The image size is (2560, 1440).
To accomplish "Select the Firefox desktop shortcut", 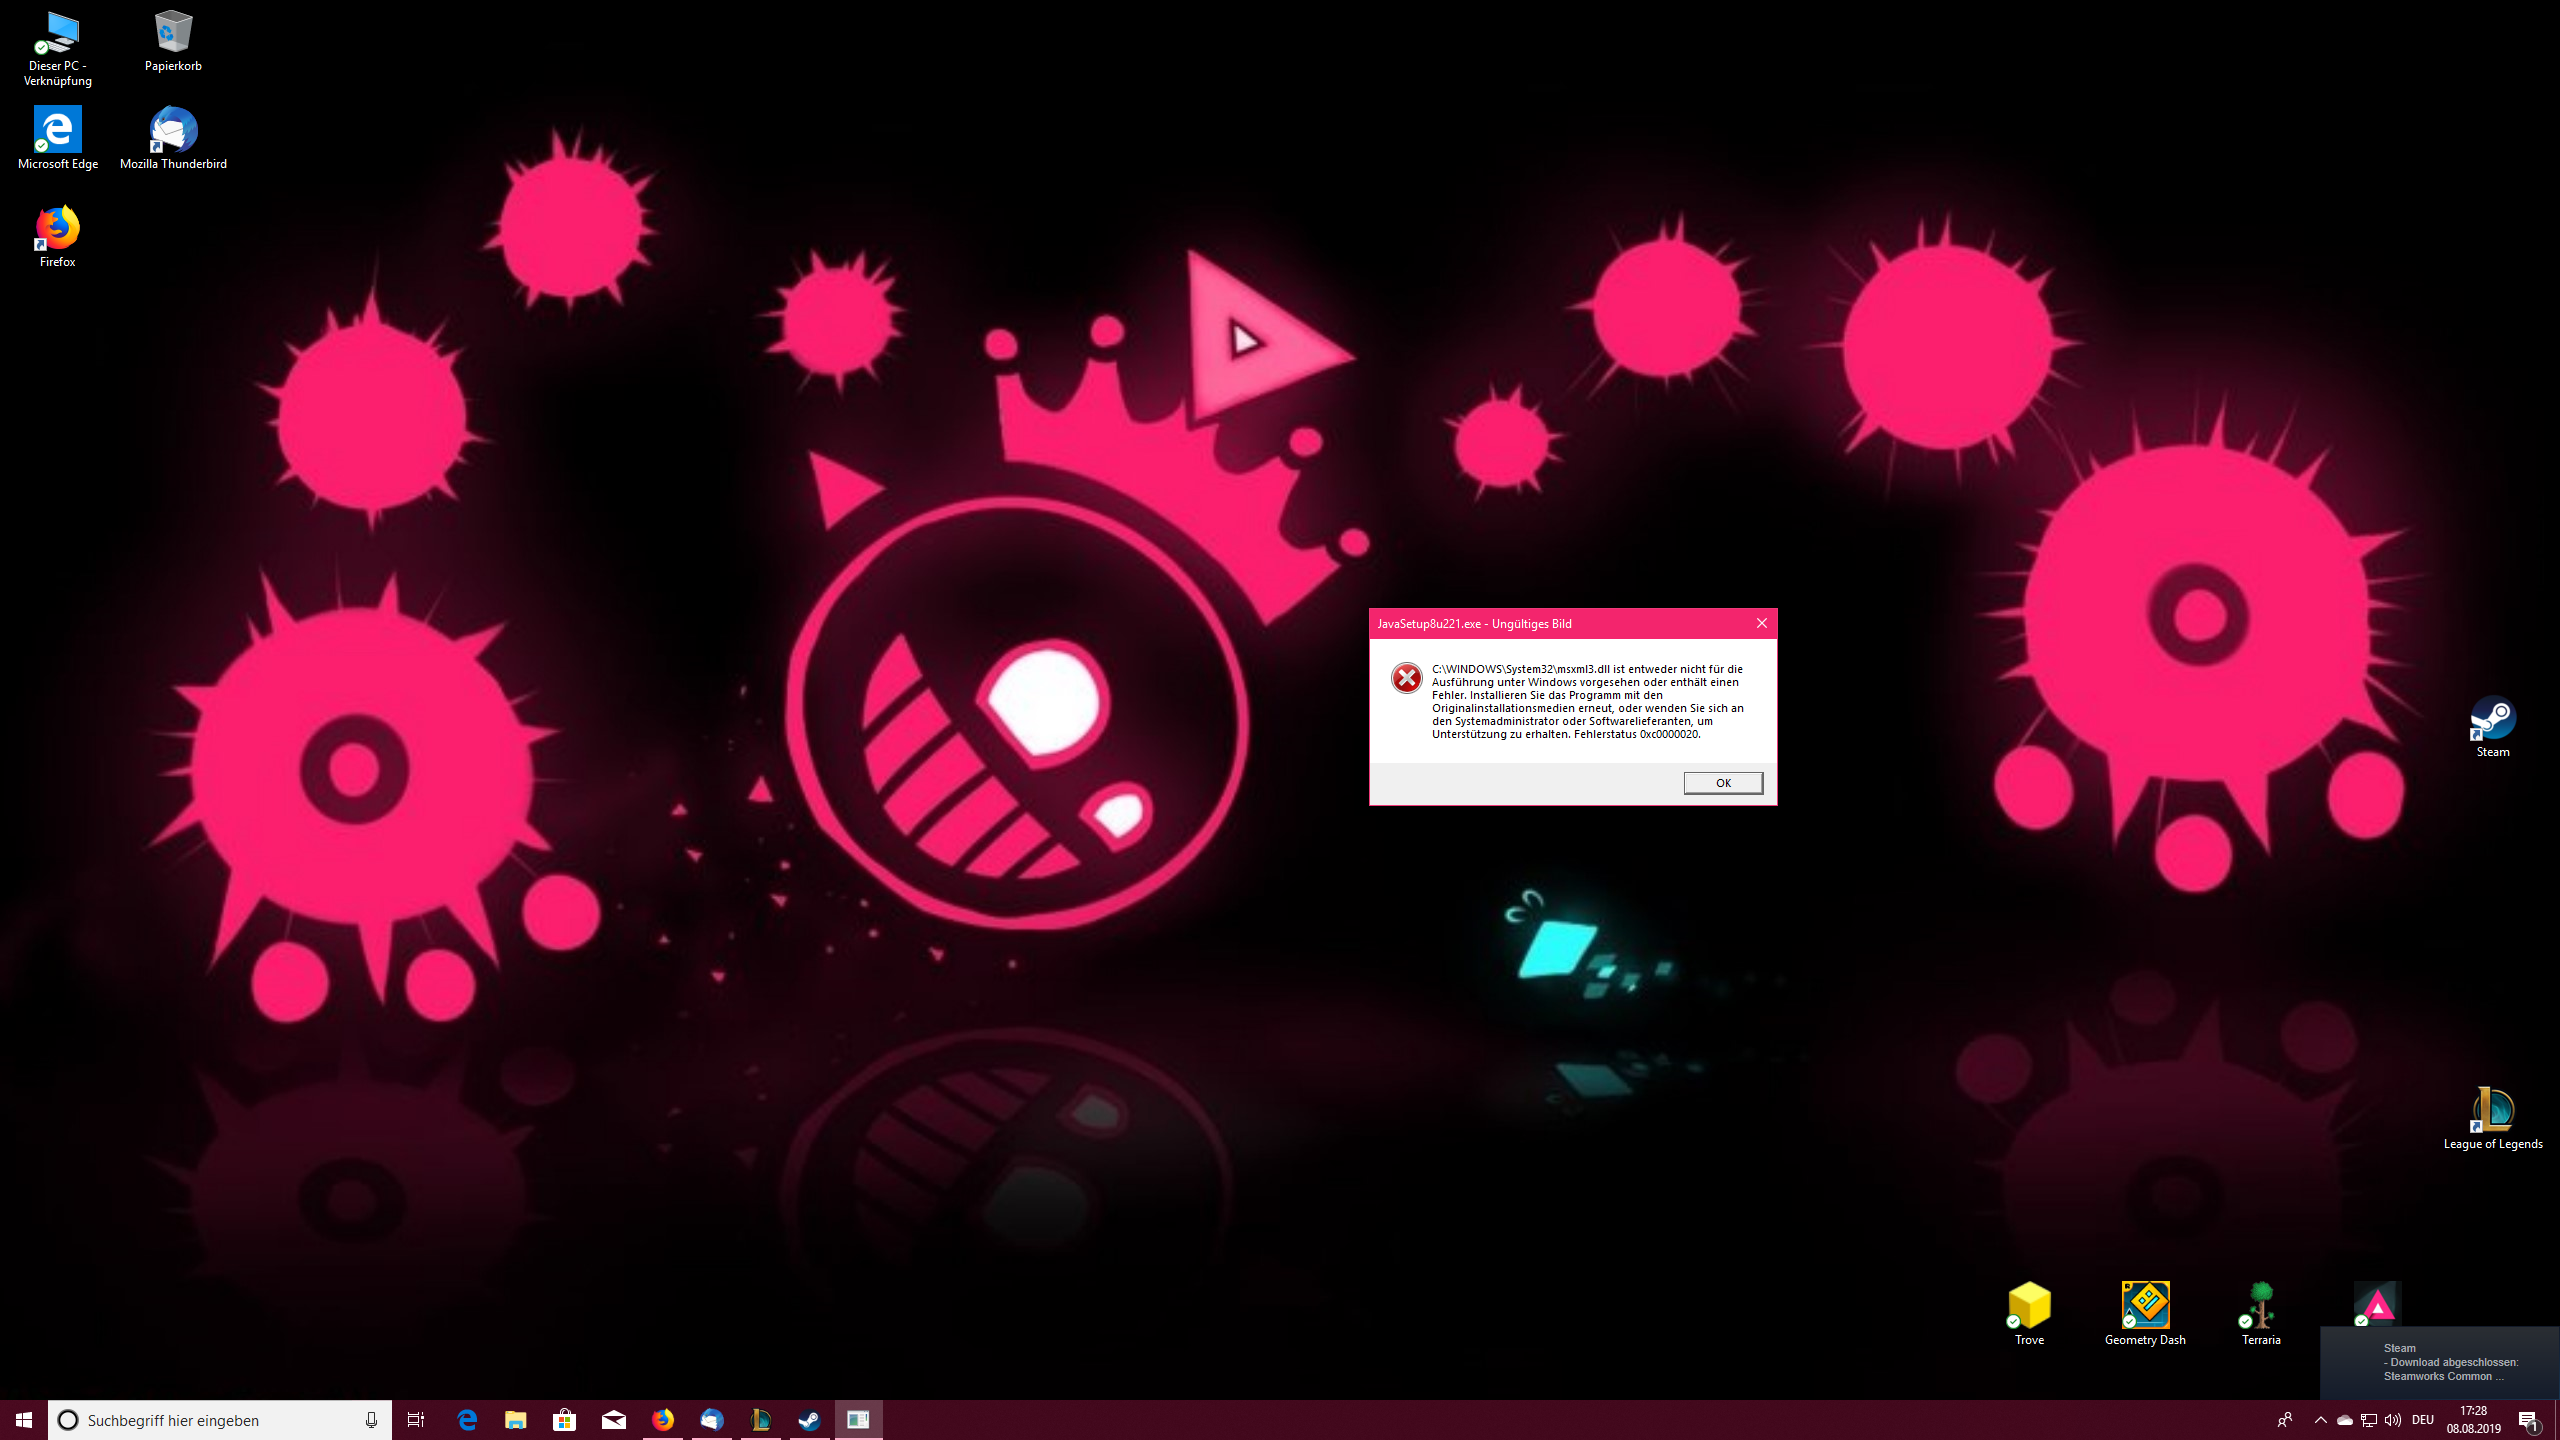I will [x=57, y=229].
